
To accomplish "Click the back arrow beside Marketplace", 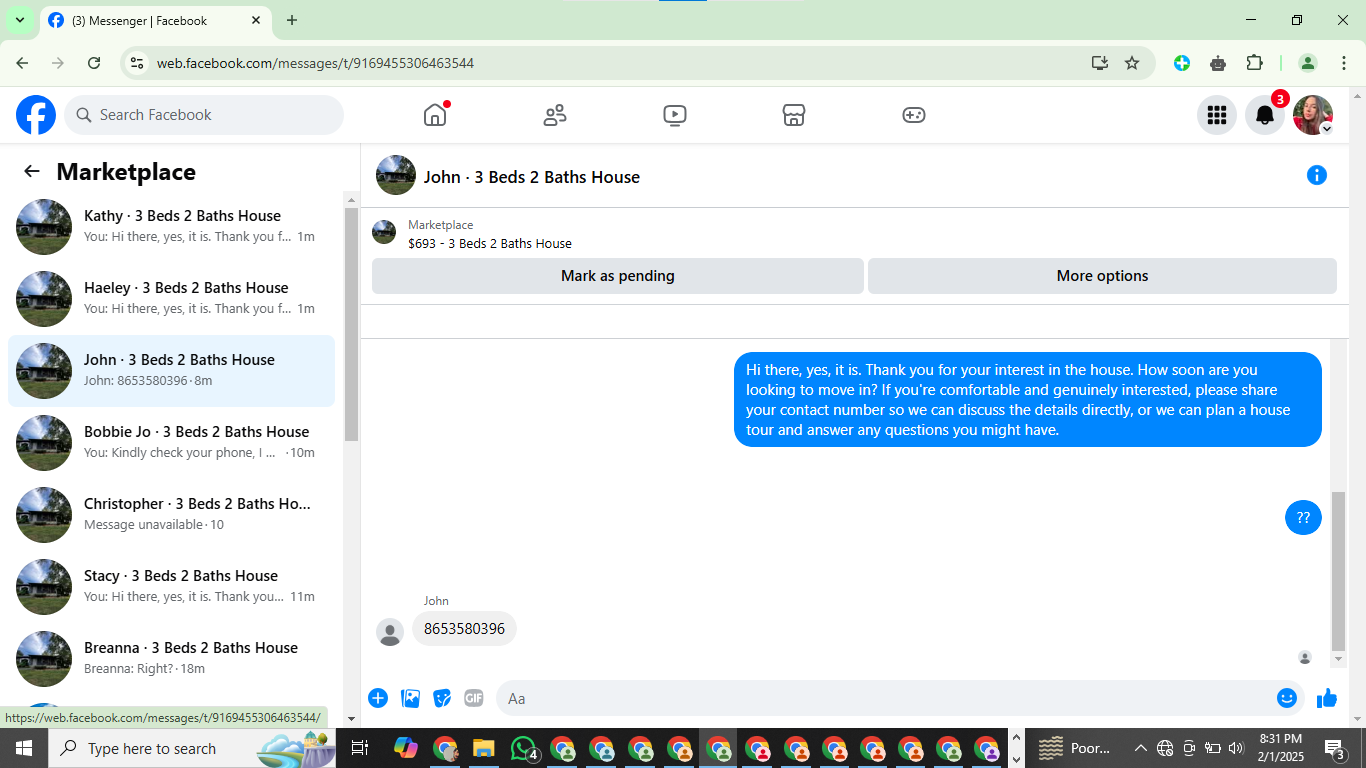I will [32, 171].
